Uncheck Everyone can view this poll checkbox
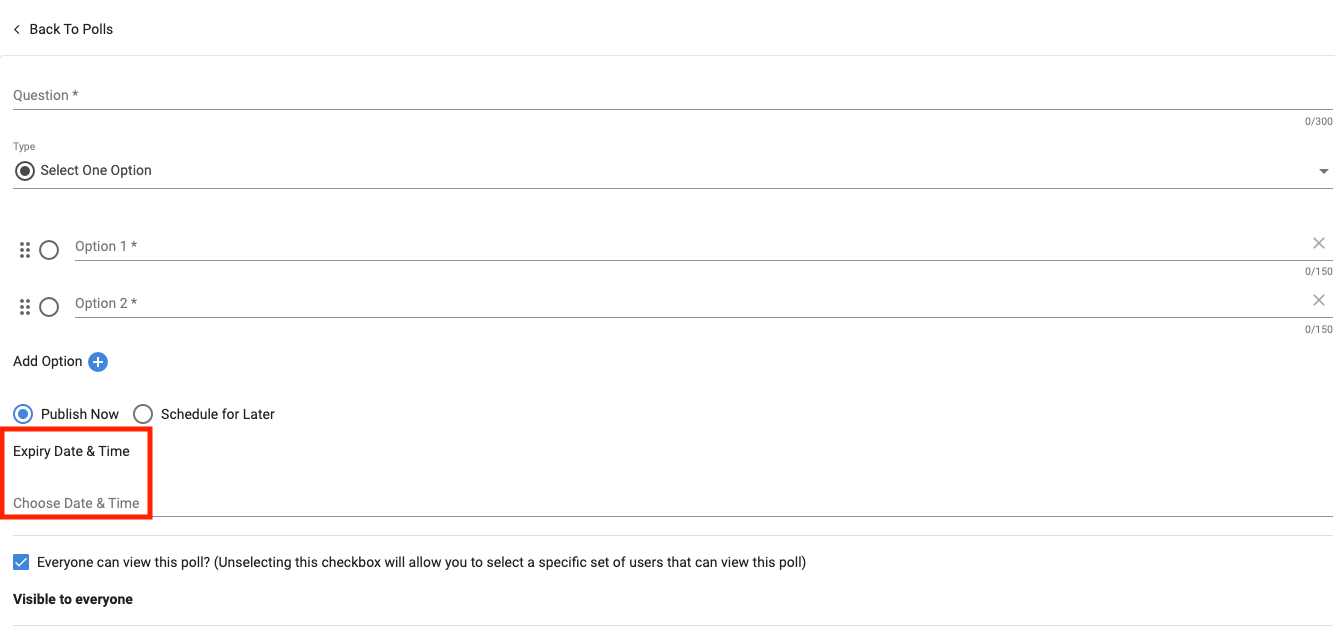 pyautogui.click(x=21, y=562)
